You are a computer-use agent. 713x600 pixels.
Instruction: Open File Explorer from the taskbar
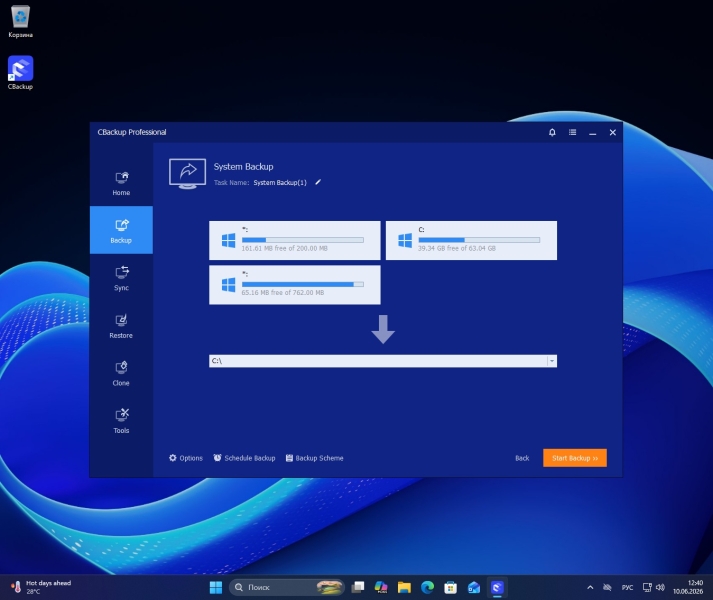[404, 587]
